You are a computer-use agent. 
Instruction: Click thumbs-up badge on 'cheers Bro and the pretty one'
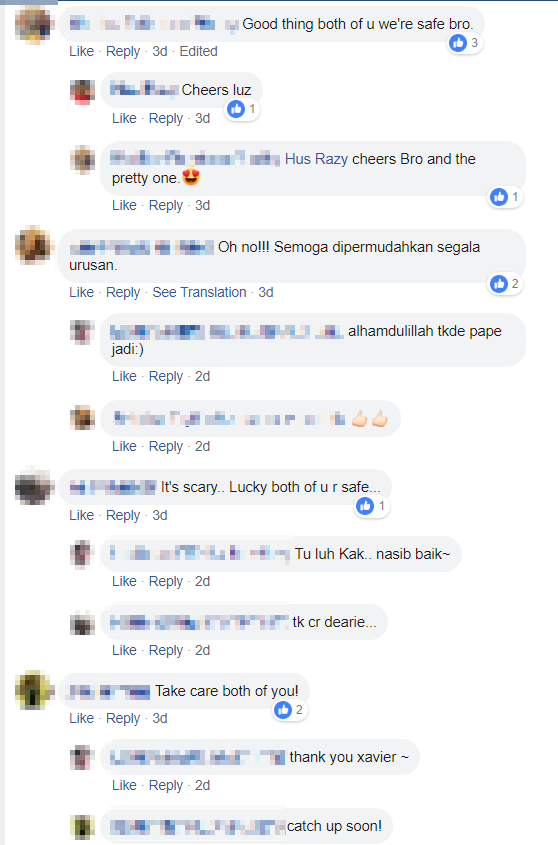(x=505, y=197)
